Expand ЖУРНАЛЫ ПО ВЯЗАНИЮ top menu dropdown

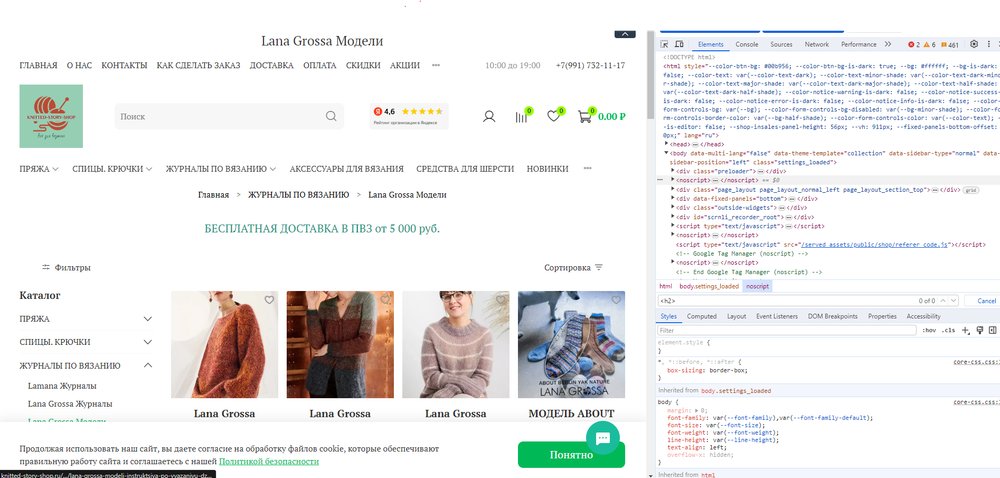pyautogui.click(x=273, y=169)
